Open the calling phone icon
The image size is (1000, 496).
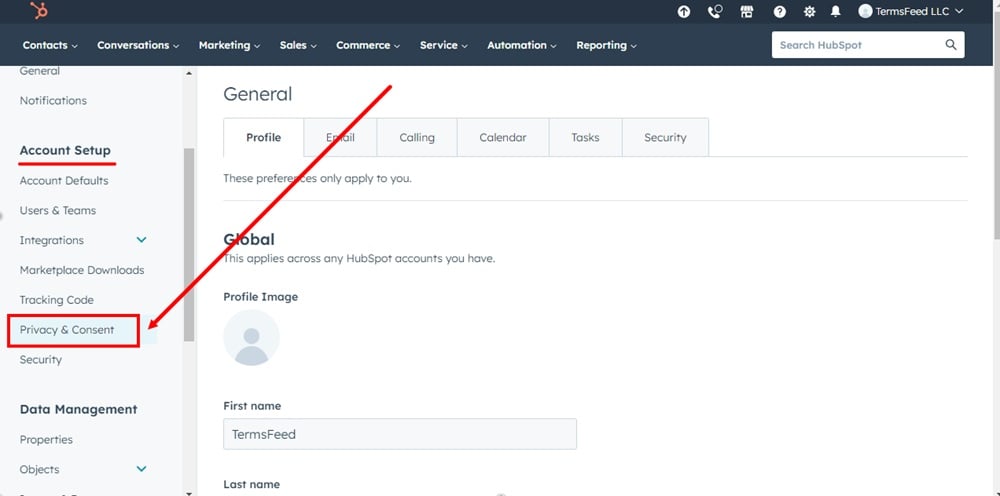[x=715, y=11]
